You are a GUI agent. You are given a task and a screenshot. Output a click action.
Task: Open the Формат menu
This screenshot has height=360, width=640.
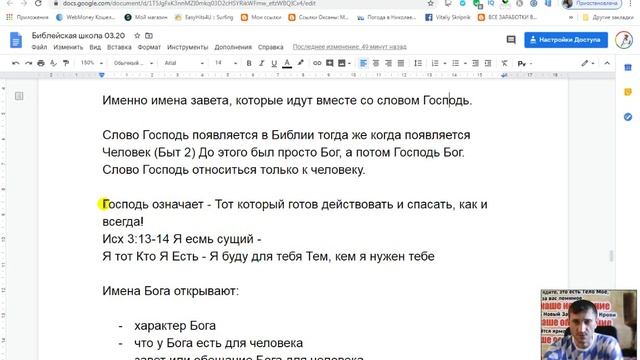click(149, 47)
